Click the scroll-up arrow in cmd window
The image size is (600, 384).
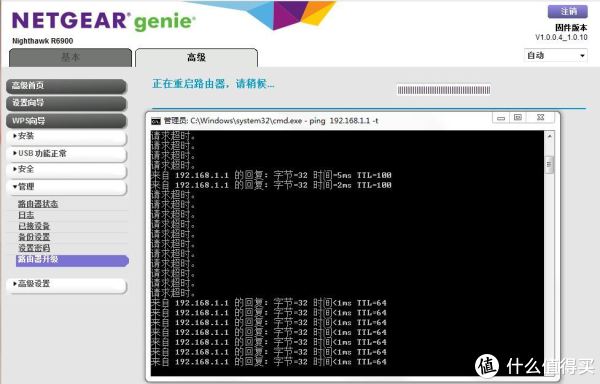[549, 136]
